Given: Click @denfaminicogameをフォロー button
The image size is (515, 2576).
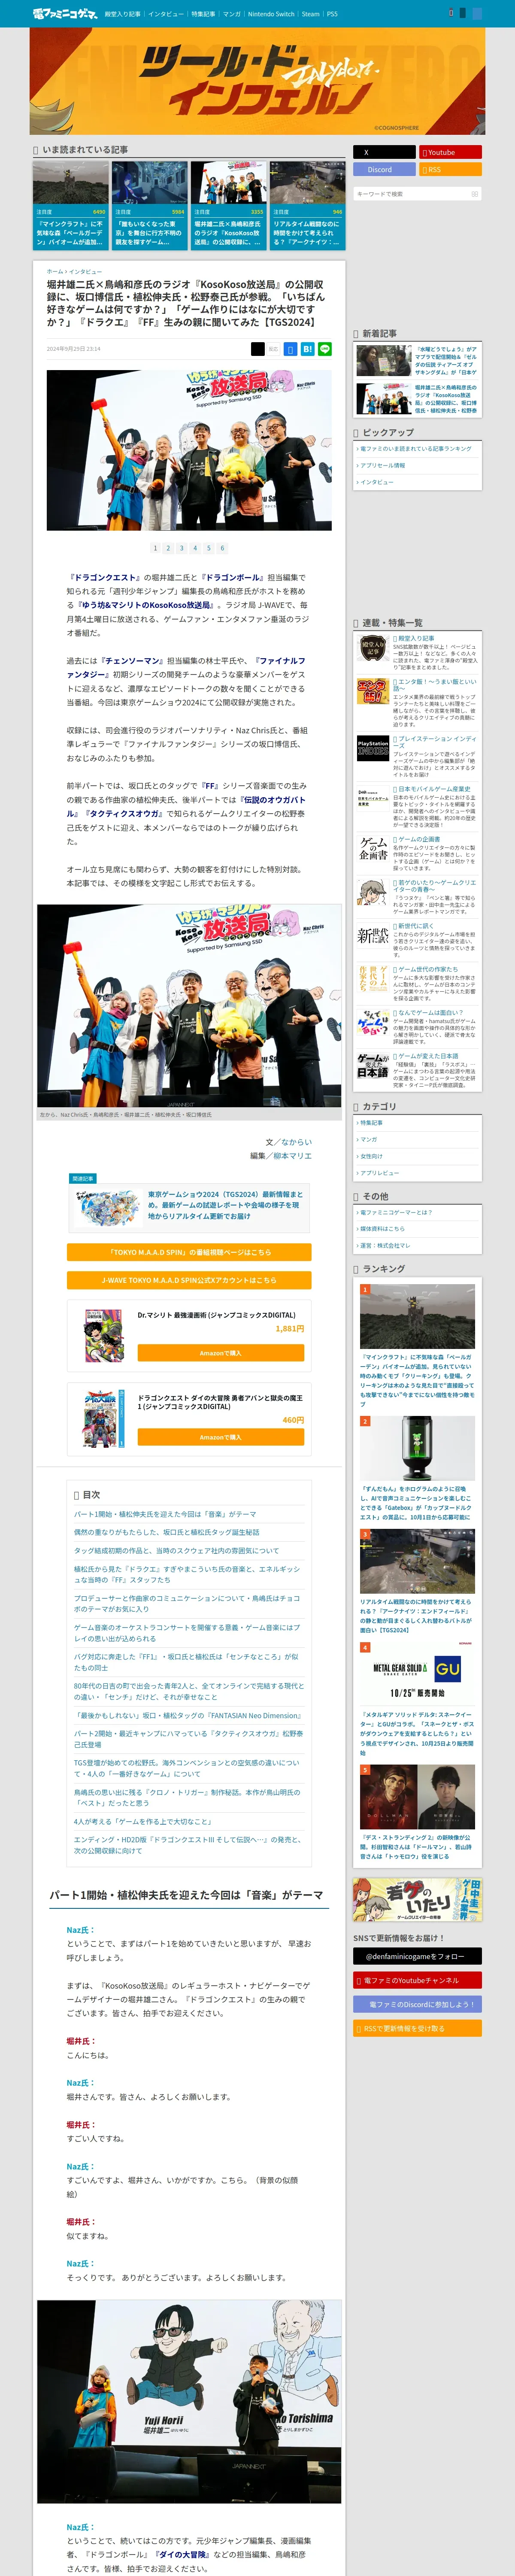Looking at the screenshot, I should pos(417,1956).
